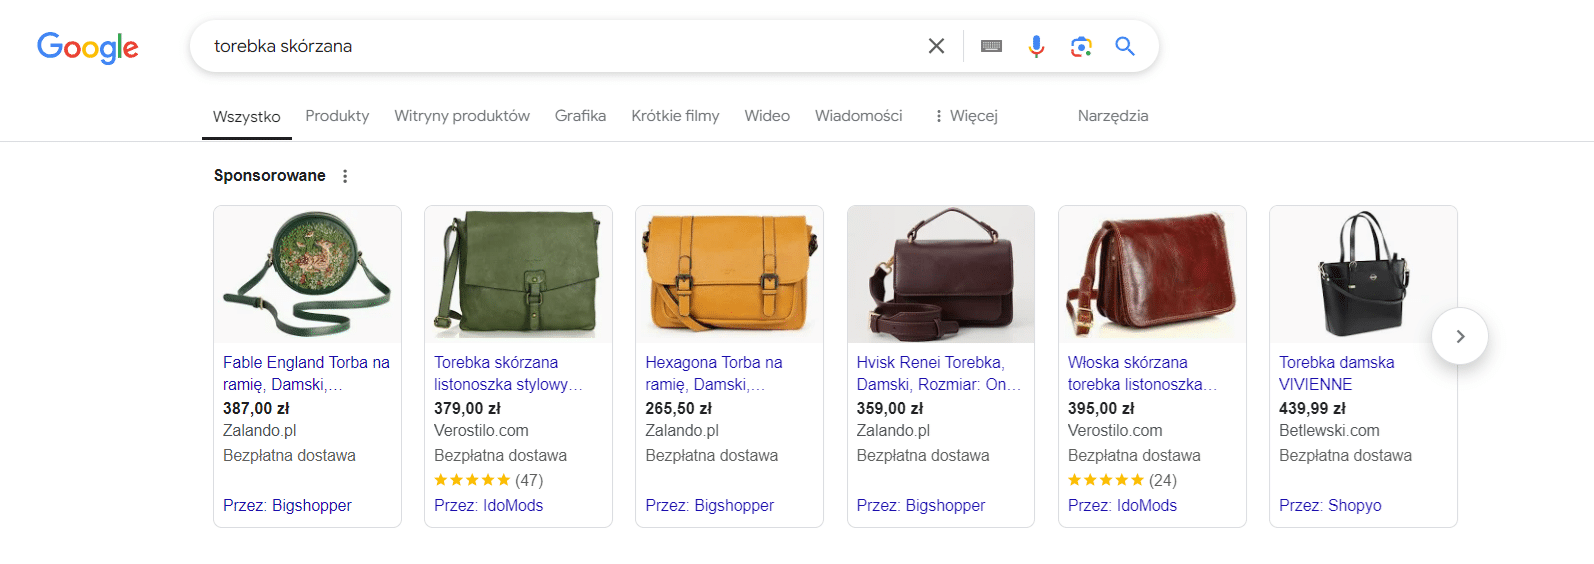Screen dimensions: 1594x564
Task: Click "Bezpłatna dostawa" under Betlewski.com
Action: 1345,455
